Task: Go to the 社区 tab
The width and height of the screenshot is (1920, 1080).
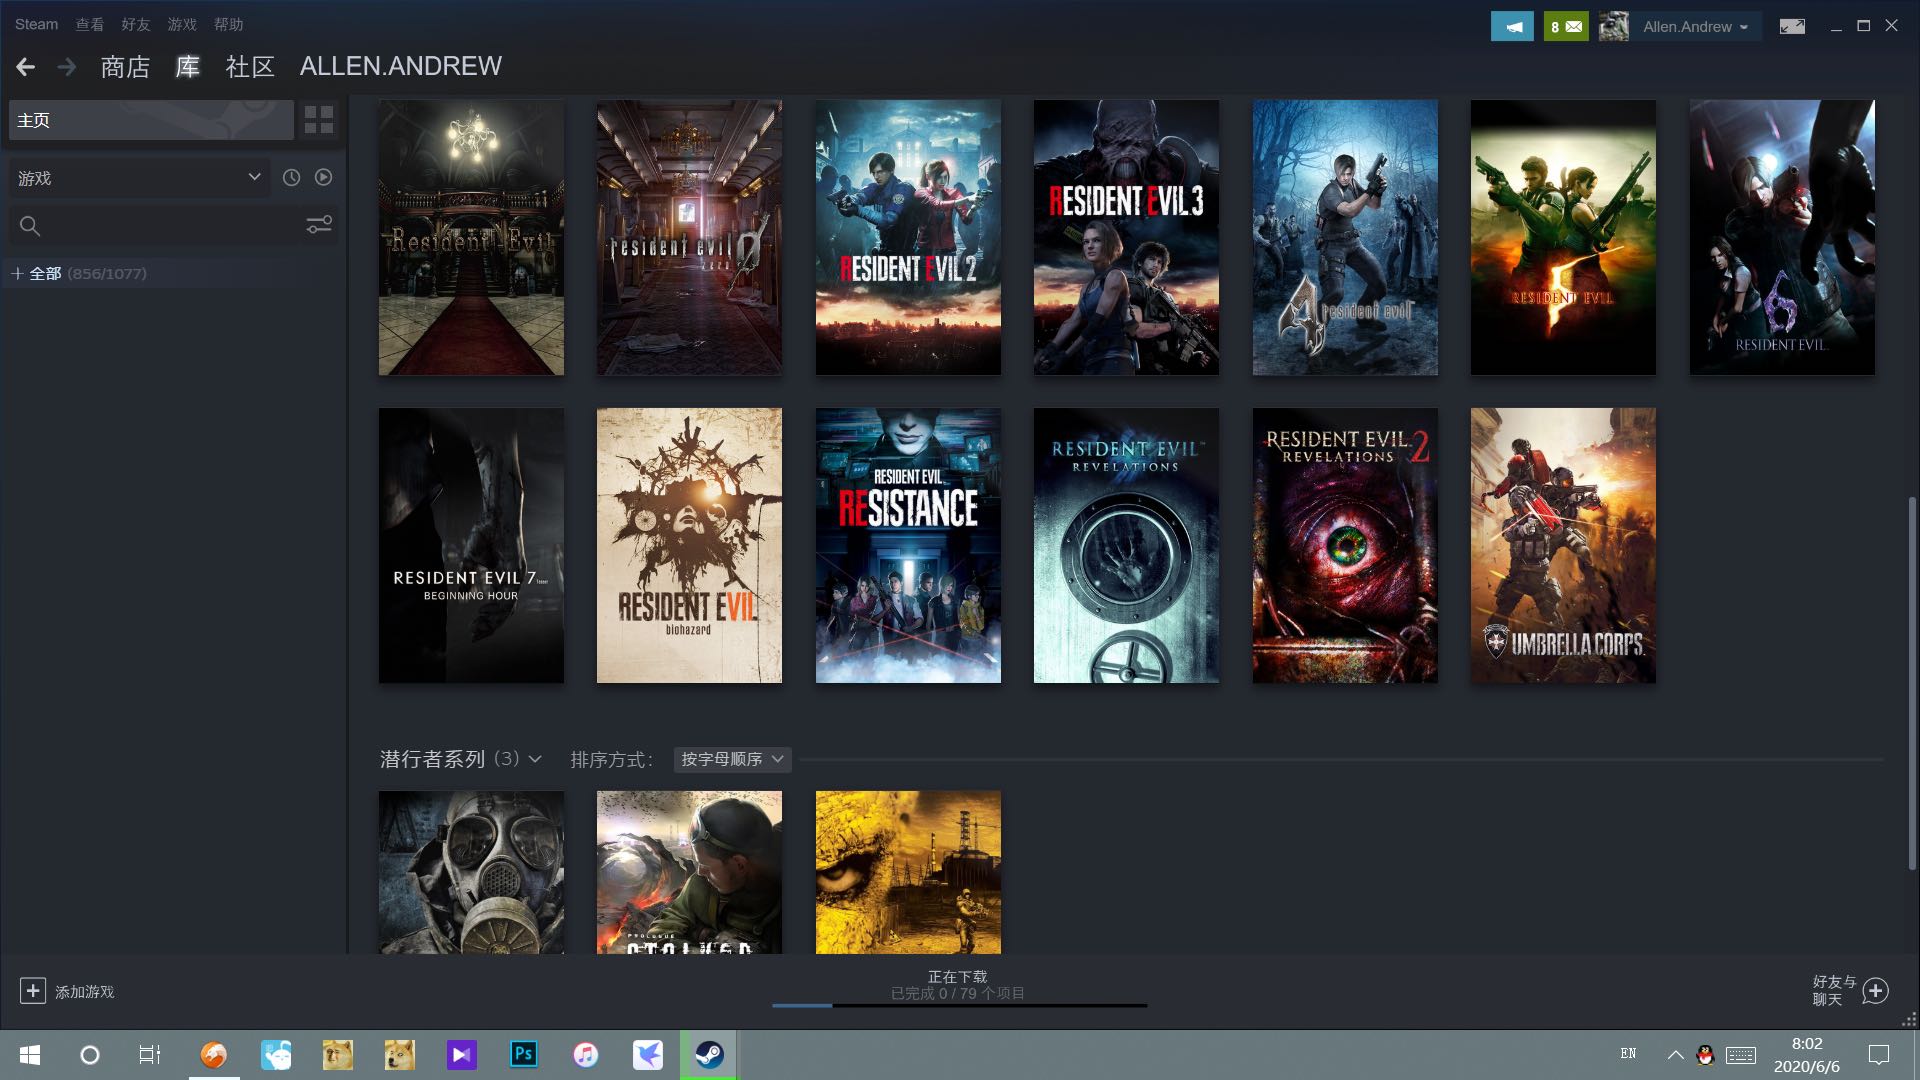Action: (250, 67)
